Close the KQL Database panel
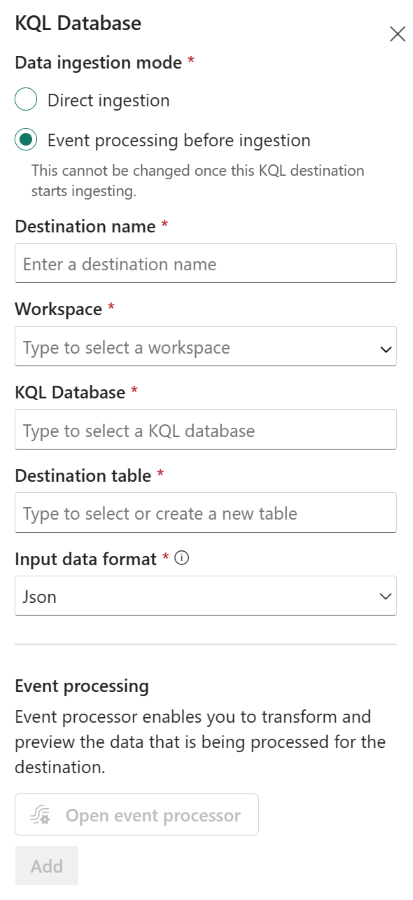This screenshot has width=413, height=900. 397,34
